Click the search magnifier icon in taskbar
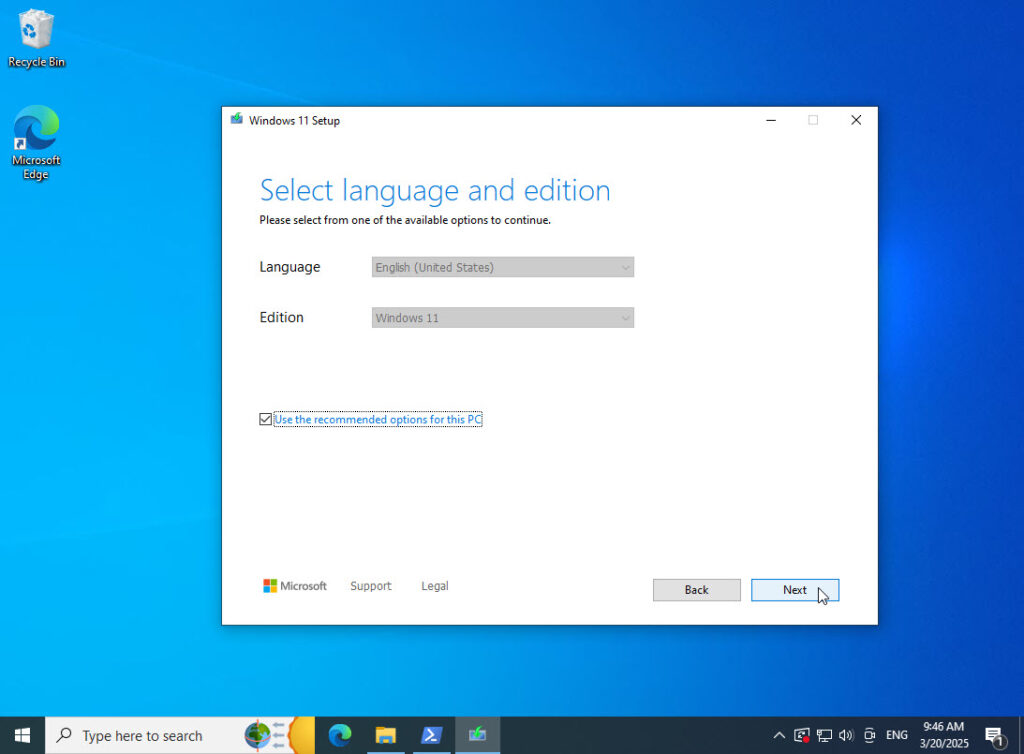This screenshot has height=754, width=1024. pos(64,735)
